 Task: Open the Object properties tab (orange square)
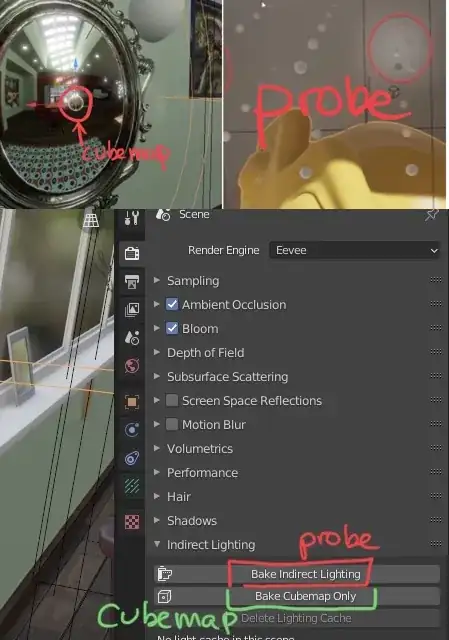tap(131, 402)
